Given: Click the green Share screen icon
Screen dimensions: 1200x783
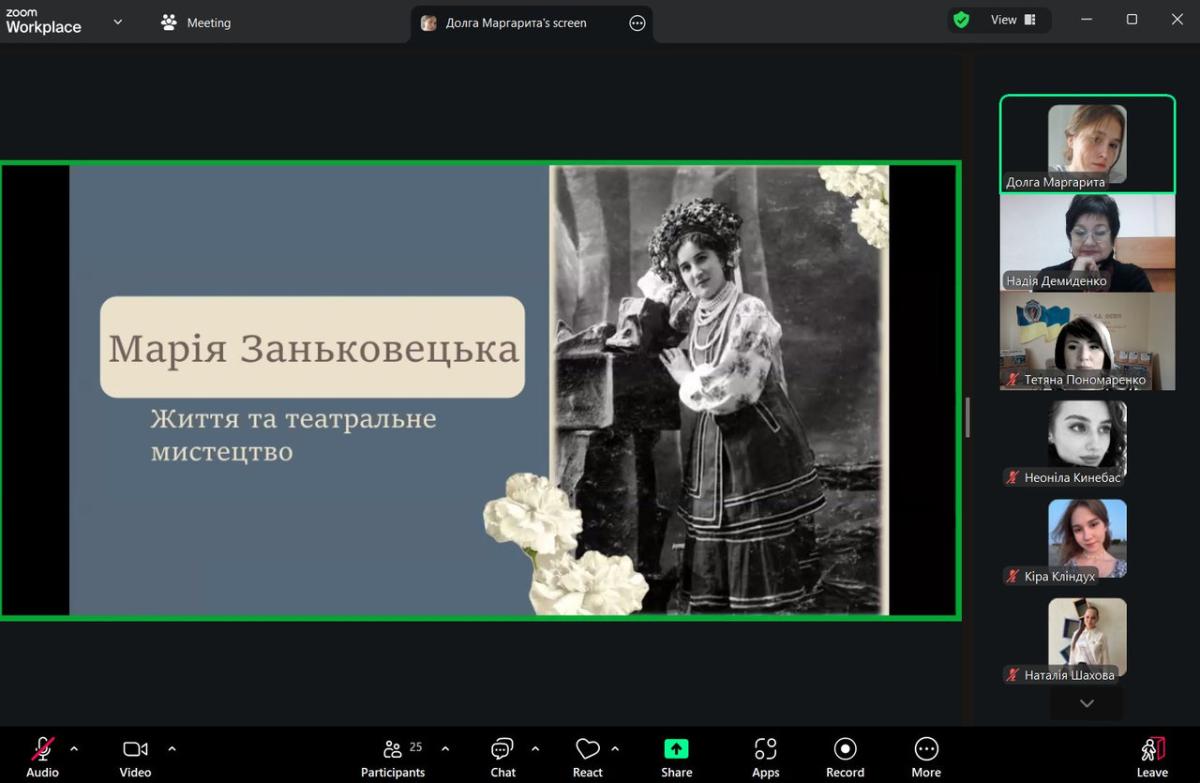Looking at the screenshot, I should pos(676,749).
